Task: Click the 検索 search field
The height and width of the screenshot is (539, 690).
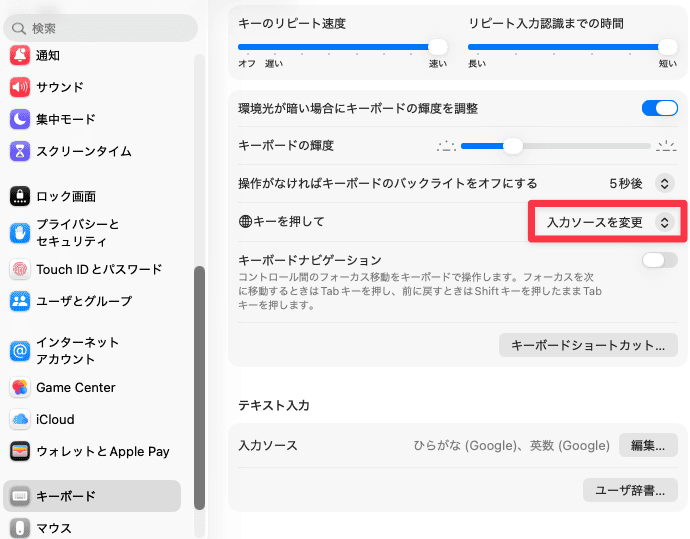Action: coord(100,28)
